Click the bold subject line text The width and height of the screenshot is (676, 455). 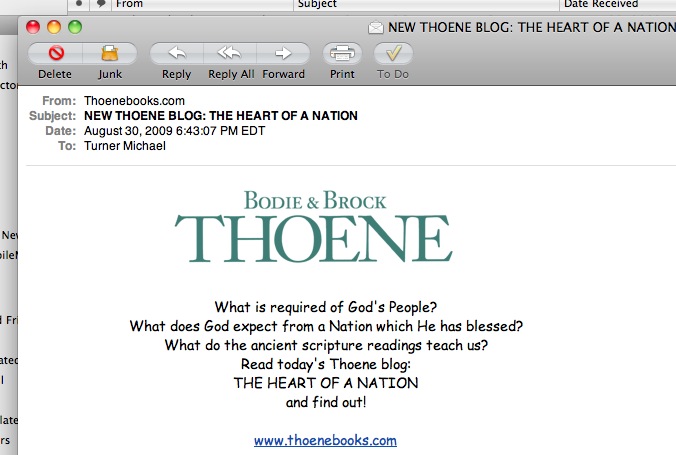click(x=221, y=116)
